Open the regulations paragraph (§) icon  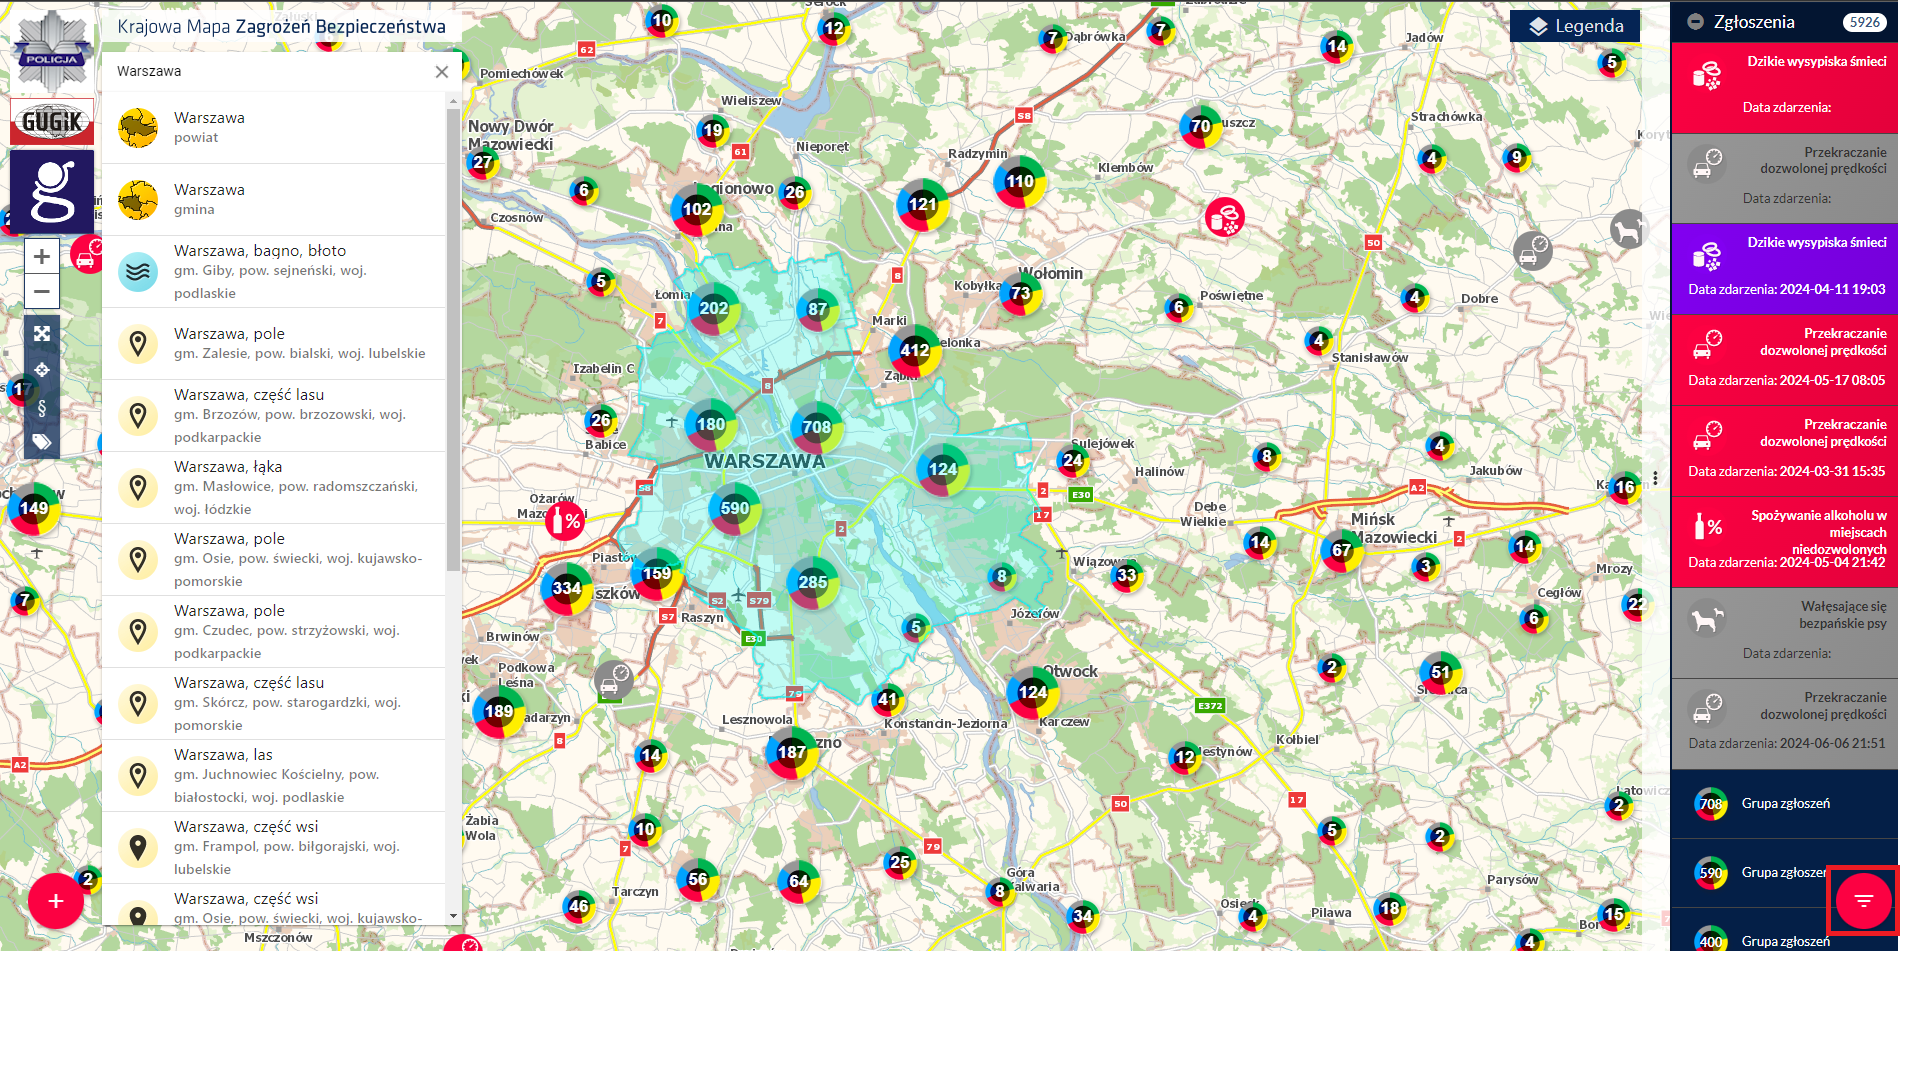coord(42,407)
